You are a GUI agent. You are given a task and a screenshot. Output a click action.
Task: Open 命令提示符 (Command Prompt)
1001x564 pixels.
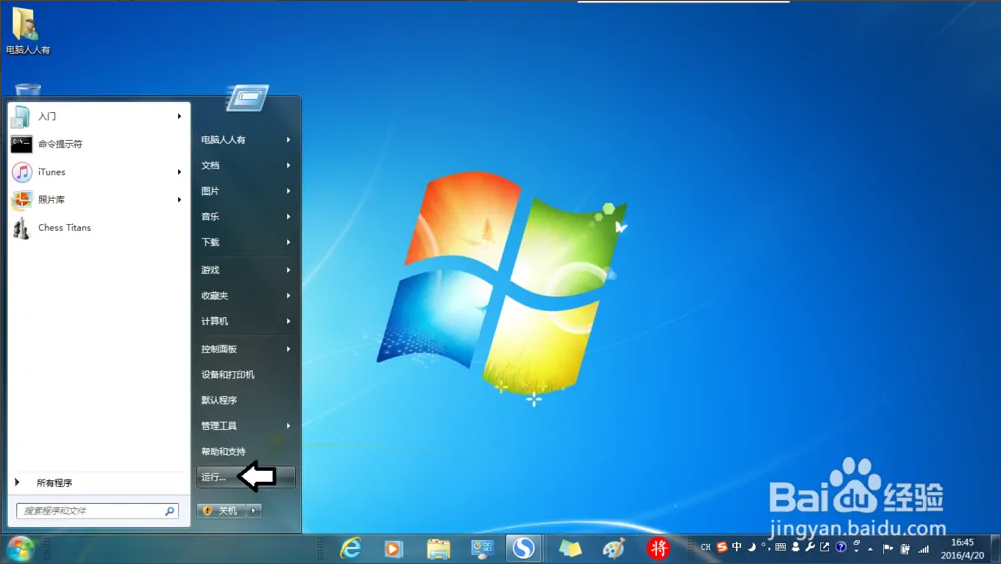60,144
